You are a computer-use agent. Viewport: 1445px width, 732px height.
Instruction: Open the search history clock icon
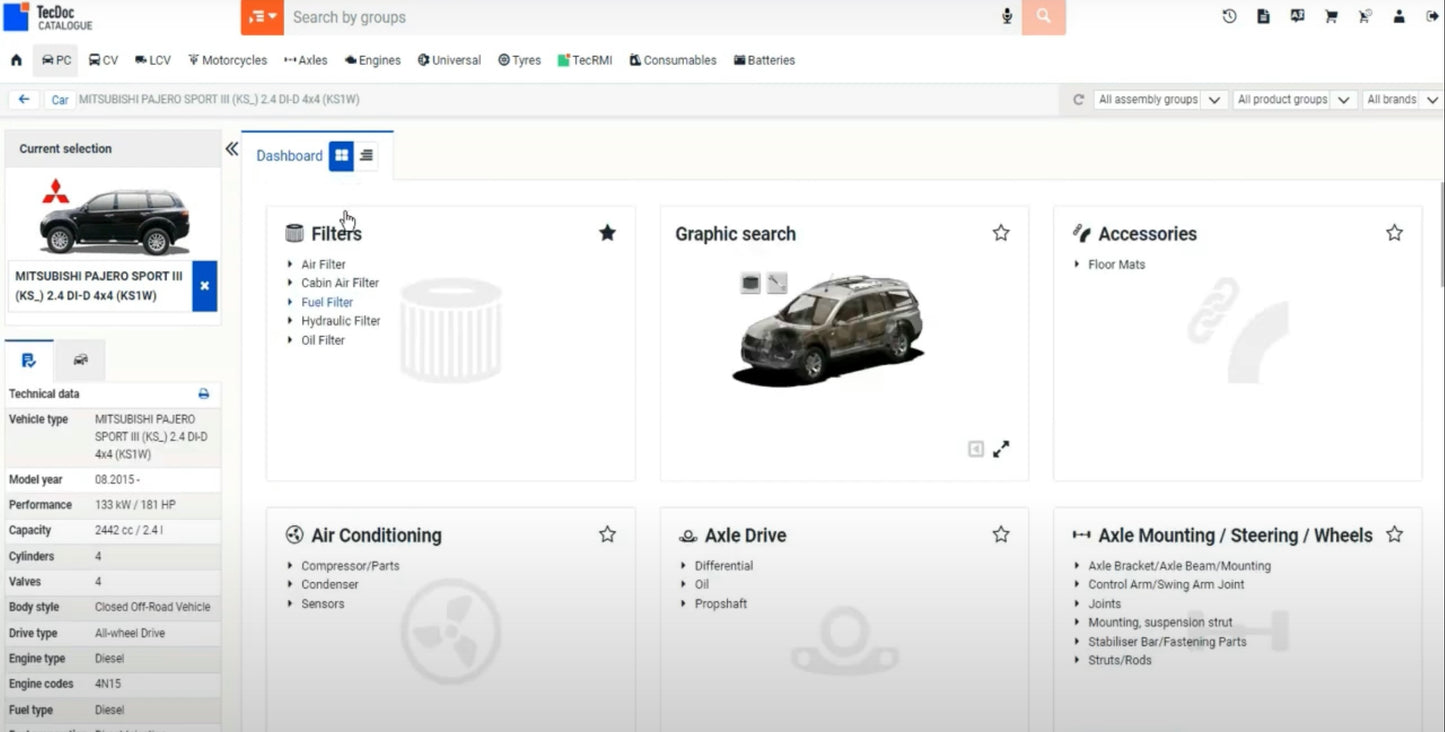[x=1230, y=16]
